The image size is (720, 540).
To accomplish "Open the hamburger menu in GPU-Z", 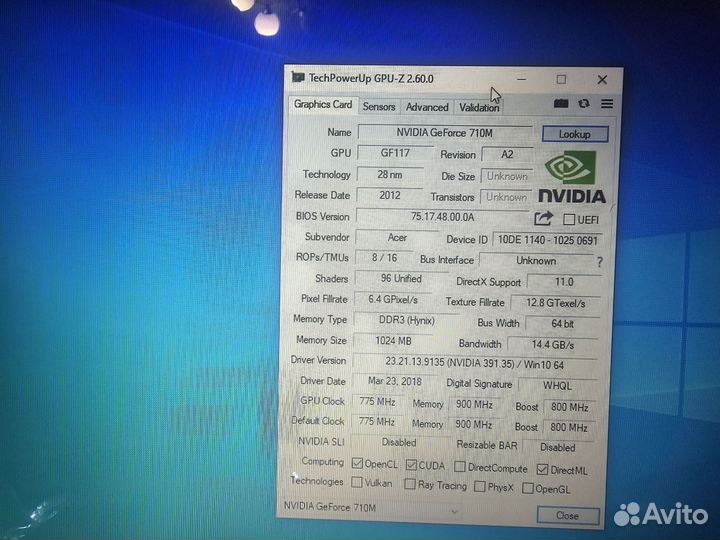I will (x=607, y=104).
